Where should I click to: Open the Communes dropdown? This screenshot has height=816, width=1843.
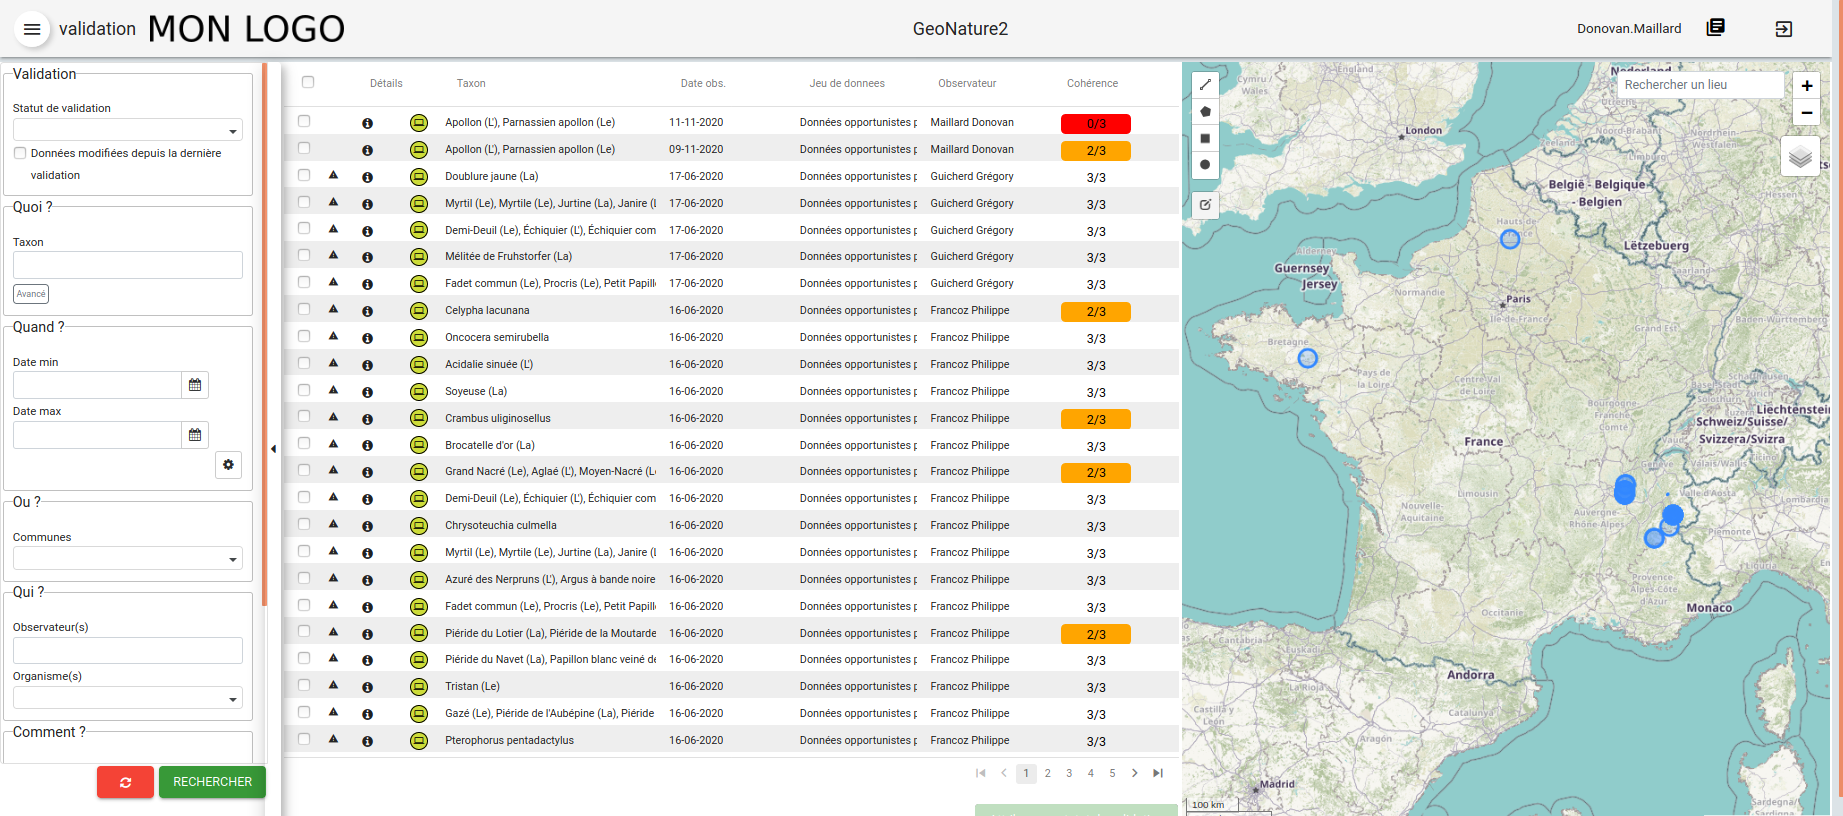point(128,559)
